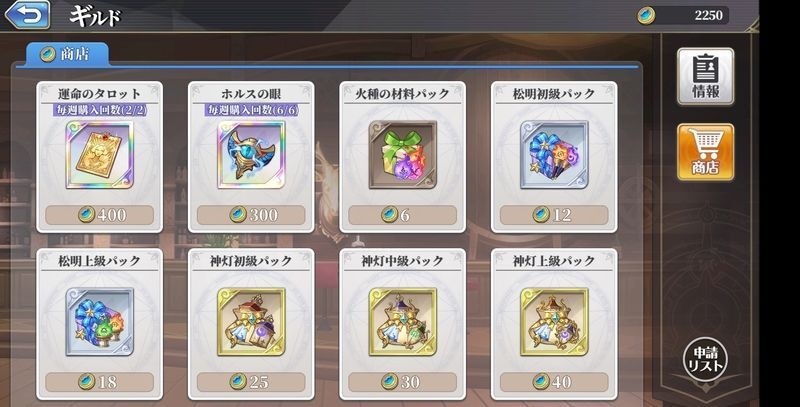Switch to the 商店 tab
Viewport: 800px width, 407px height.
click(x=67, y=54)
